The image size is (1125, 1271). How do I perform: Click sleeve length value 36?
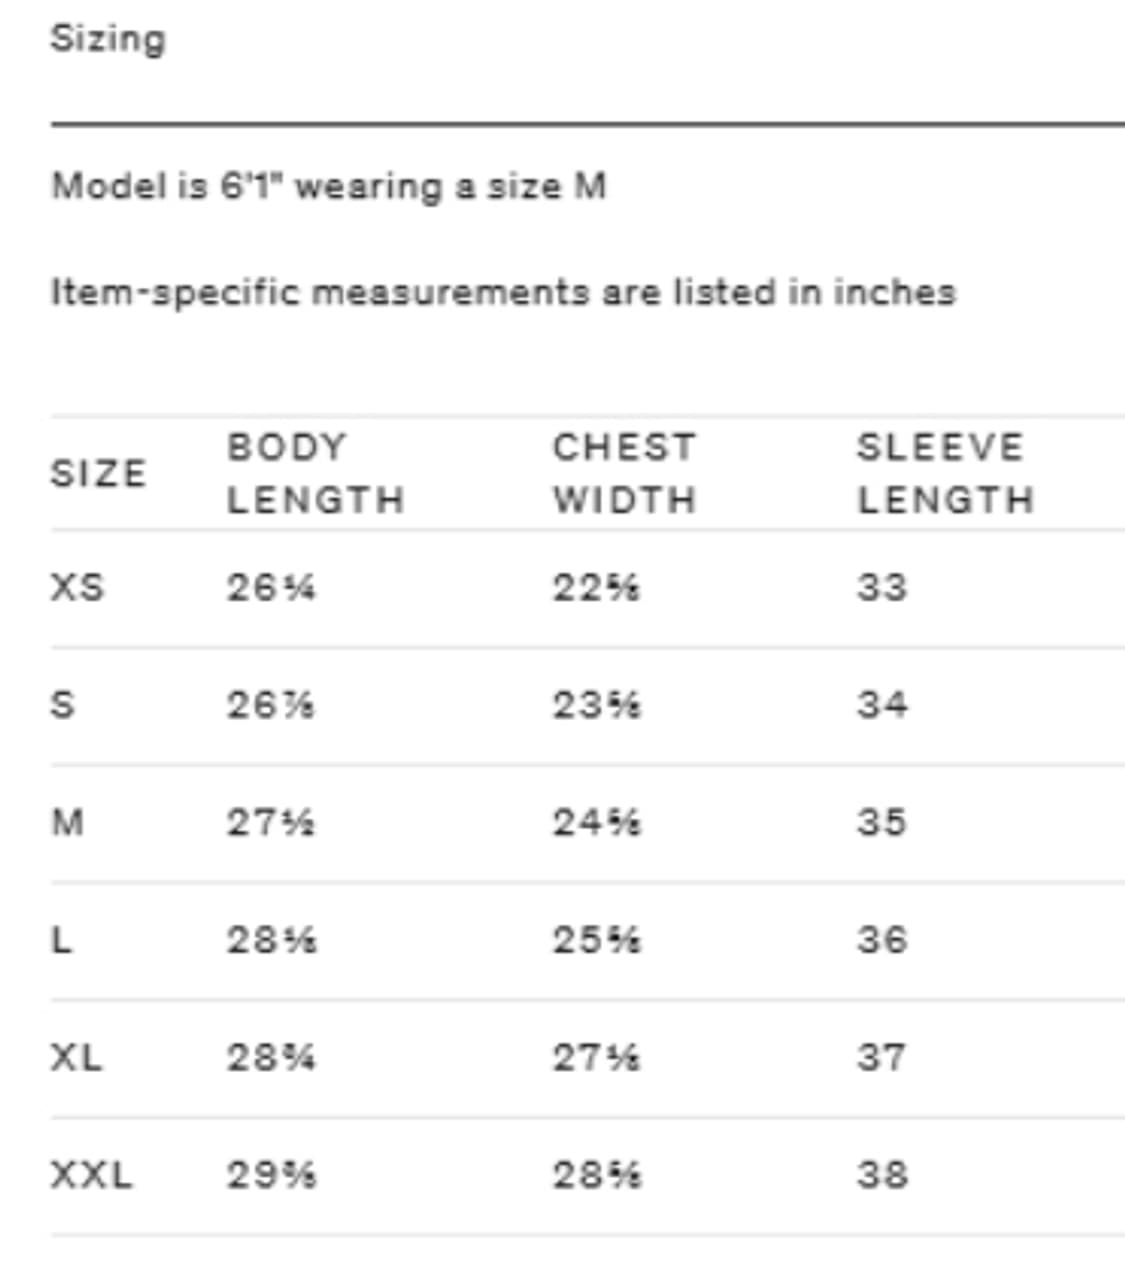(x=882, y=940)
